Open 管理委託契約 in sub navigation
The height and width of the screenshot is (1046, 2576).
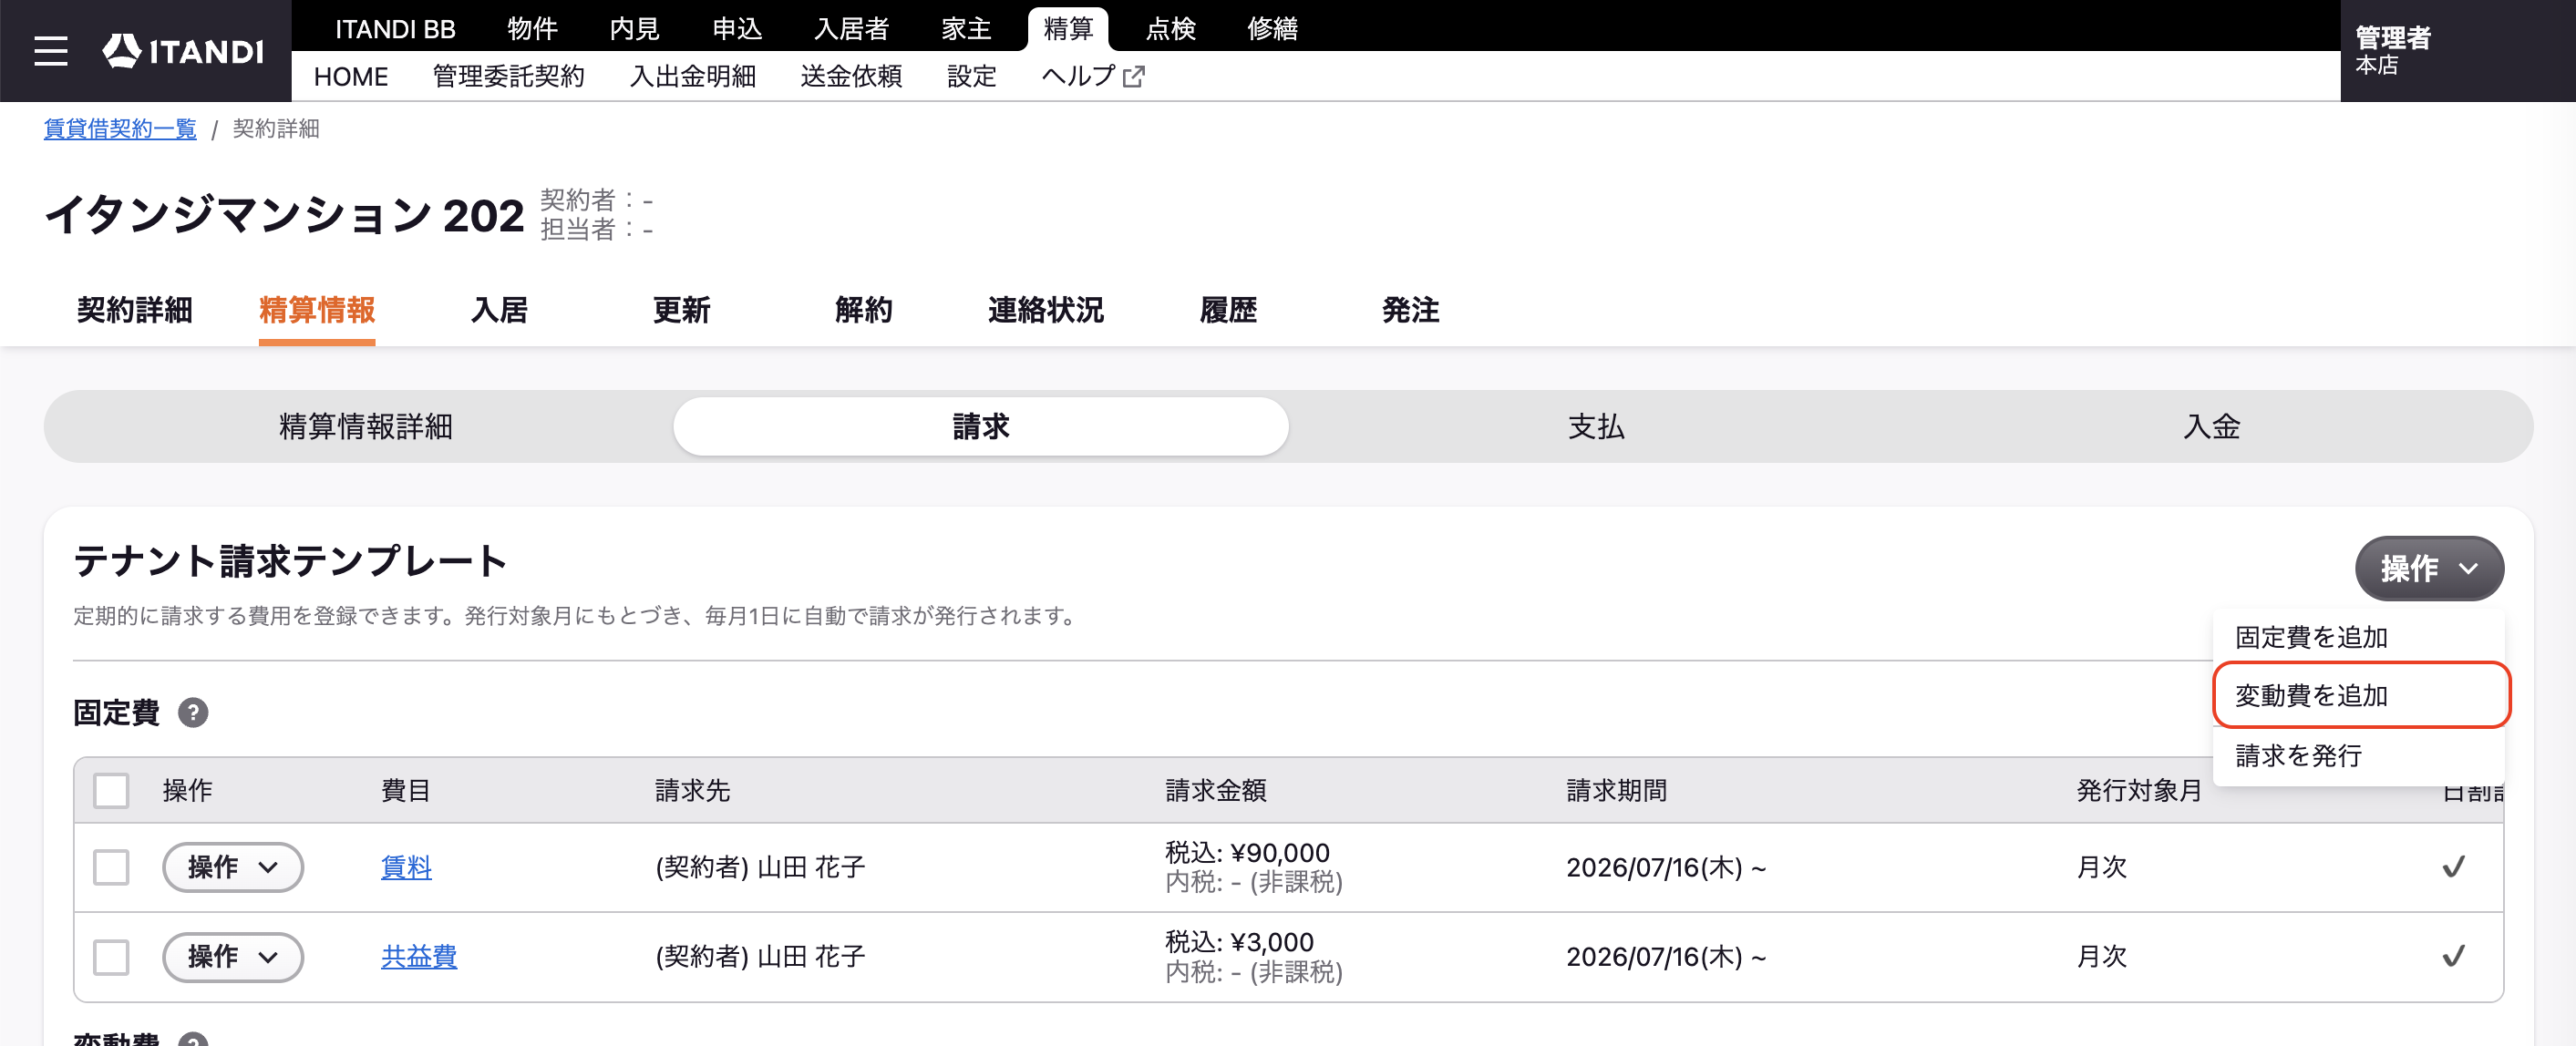click(x=508, y=76)
